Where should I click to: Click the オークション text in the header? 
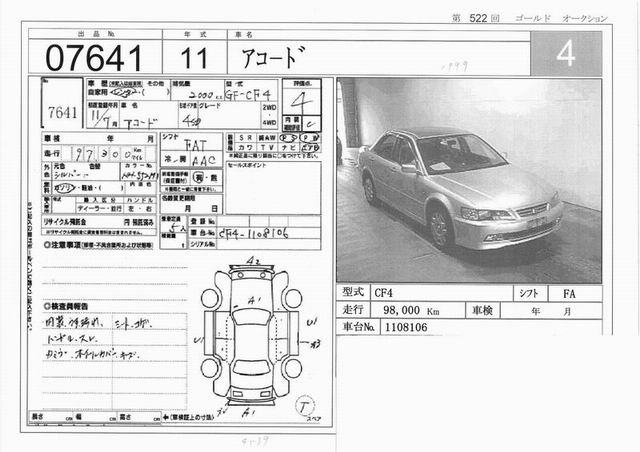pyautogui.click(x=585, y=18)
